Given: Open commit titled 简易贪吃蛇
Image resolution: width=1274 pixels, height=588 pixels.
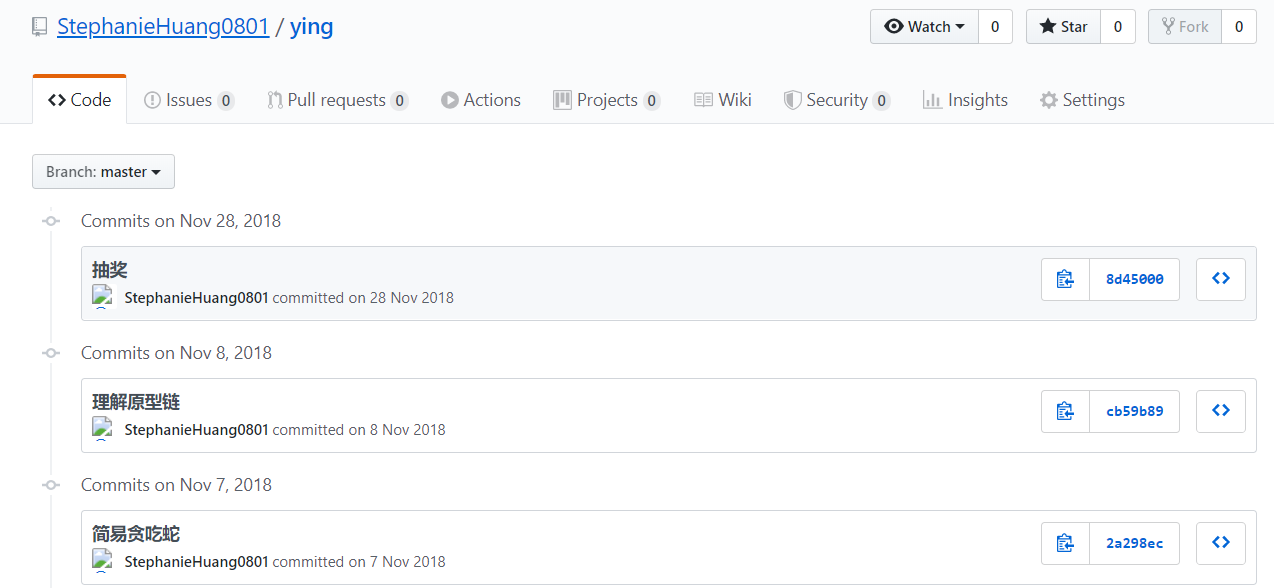Looking at the screenshot, I should click(136, 534).
